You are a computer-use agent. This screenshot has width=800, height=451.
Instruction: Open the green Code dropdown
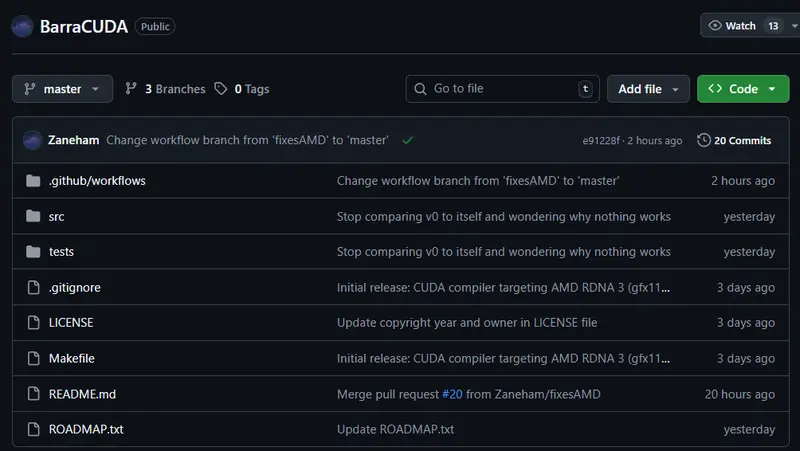(x=742, y=89)
